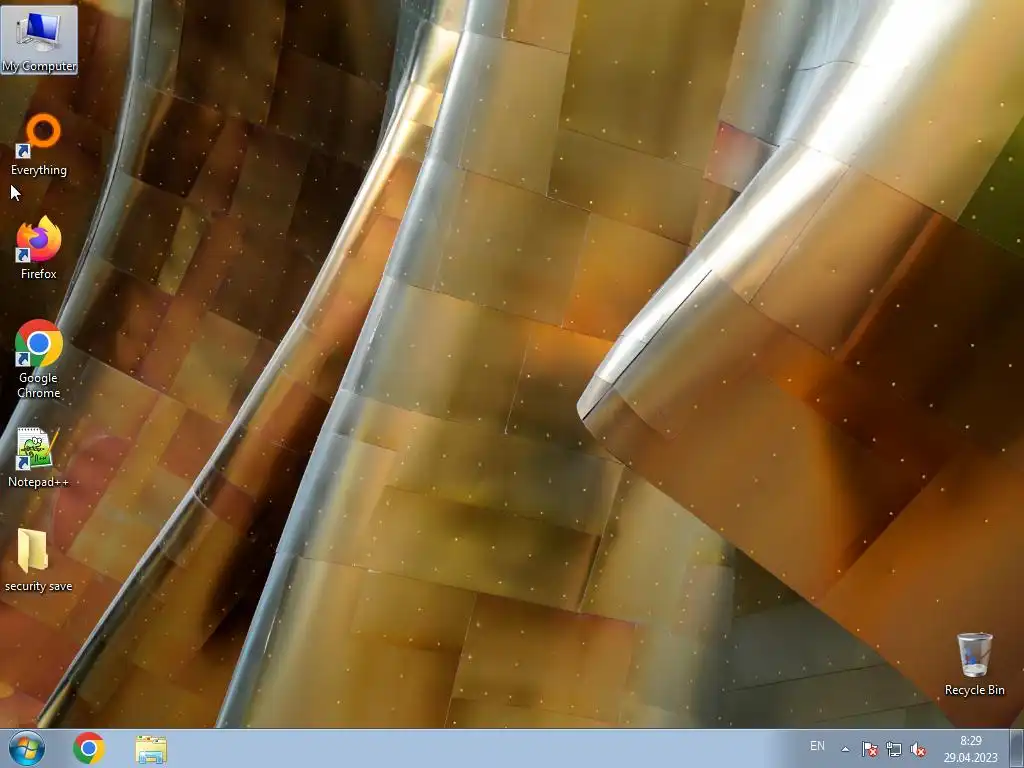Select the Notepad++ desktop shortcut
Screen dimensions: 1024x768
[38, 457]
